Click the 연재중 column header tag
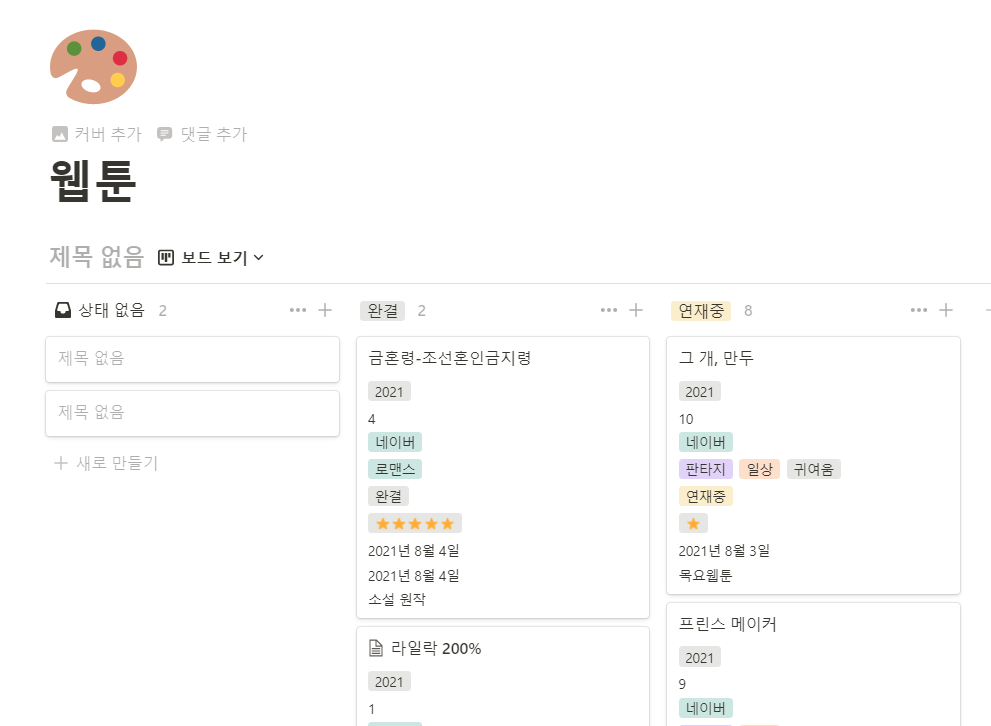991x726 pixels. [701, 311]
